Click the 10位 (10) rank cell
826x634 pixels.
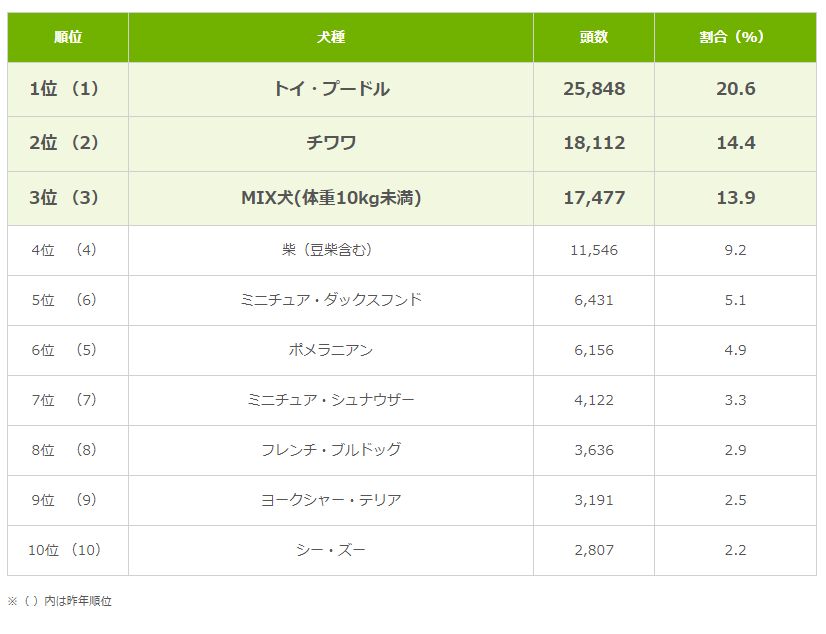(67, 550)
